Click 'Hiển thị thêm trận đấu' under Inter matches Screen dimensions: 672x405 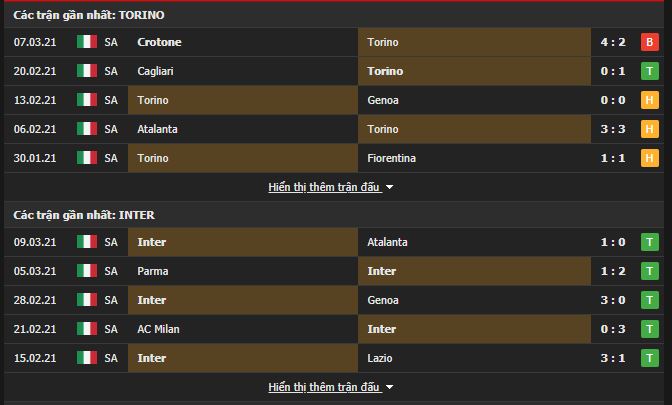(x=324, y=387)
